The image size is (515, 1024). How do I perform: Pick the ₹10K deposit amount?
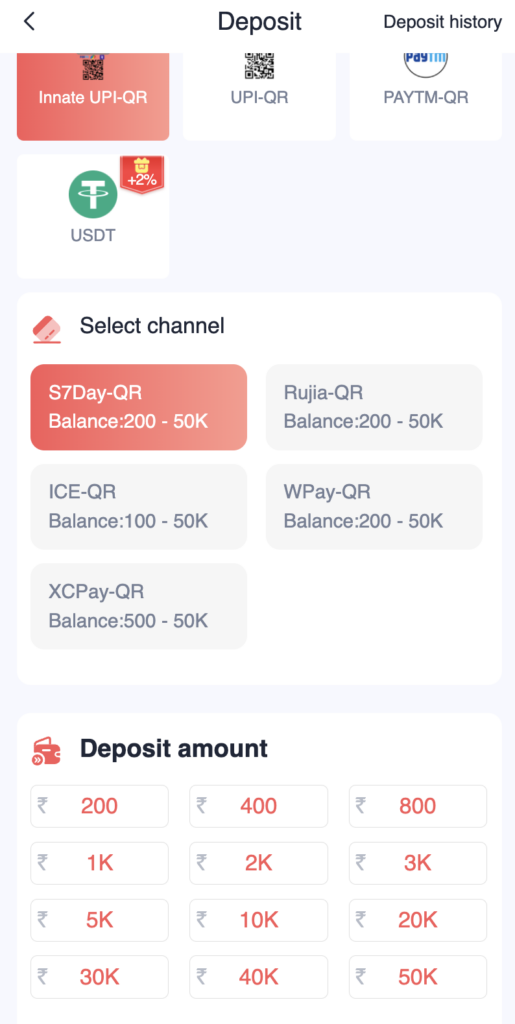coord(258,920)
